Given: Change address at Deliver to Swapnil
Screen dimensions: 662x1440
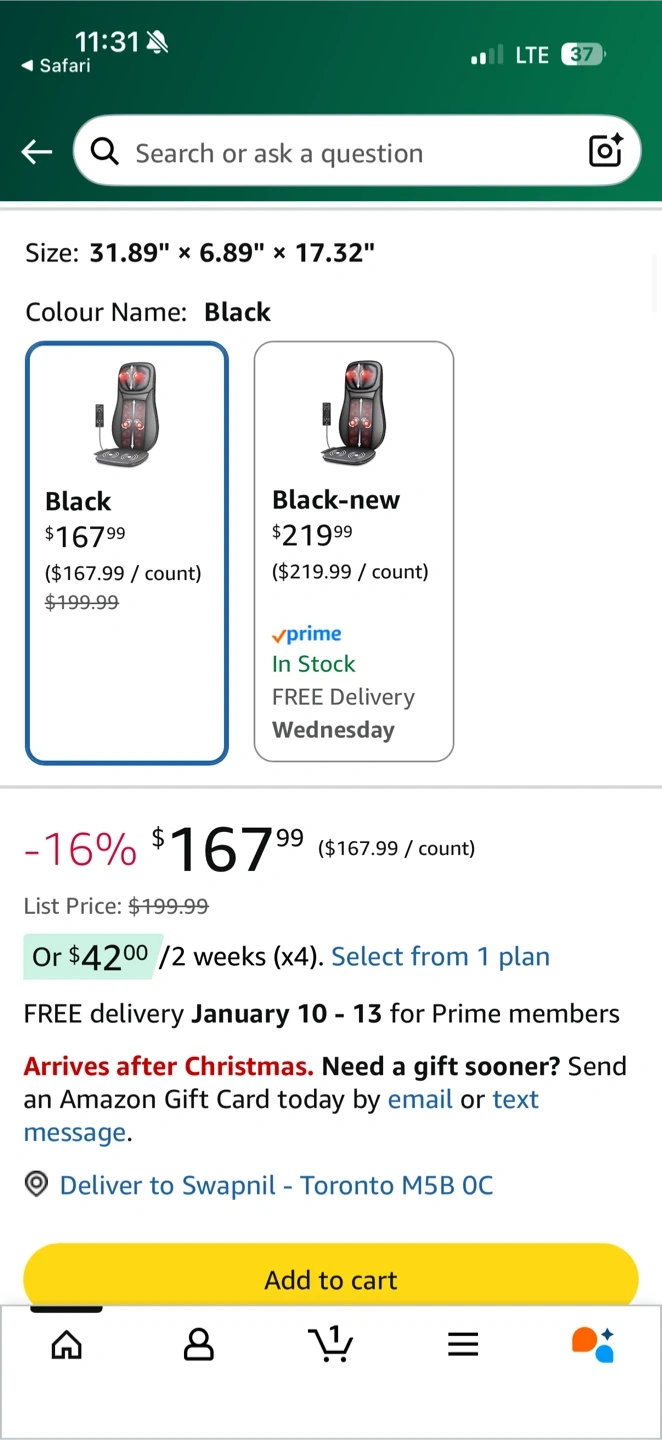Looking at the screenshot, I should (x=276, y=1185).
